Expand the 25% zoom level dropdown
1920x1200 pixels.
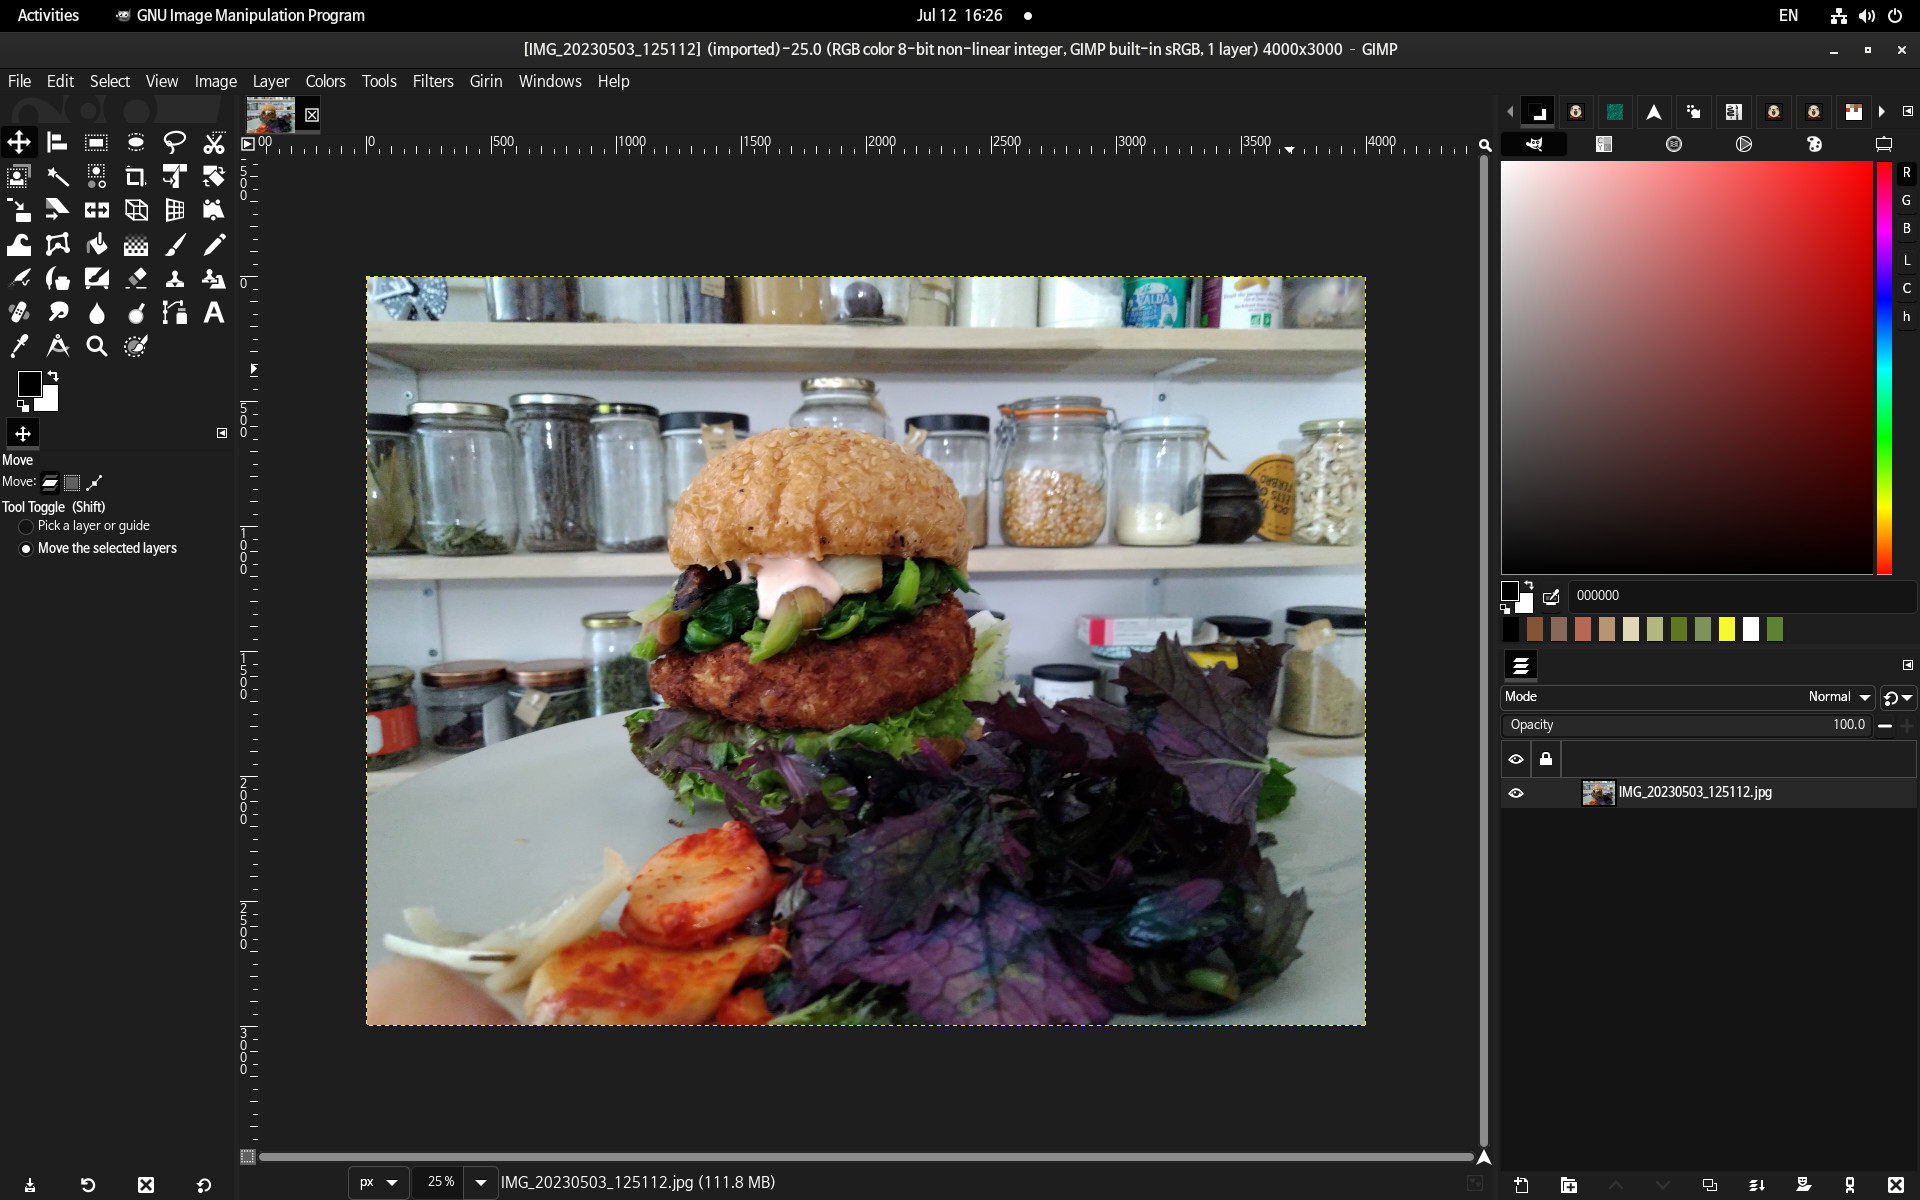click(481, 1182)
